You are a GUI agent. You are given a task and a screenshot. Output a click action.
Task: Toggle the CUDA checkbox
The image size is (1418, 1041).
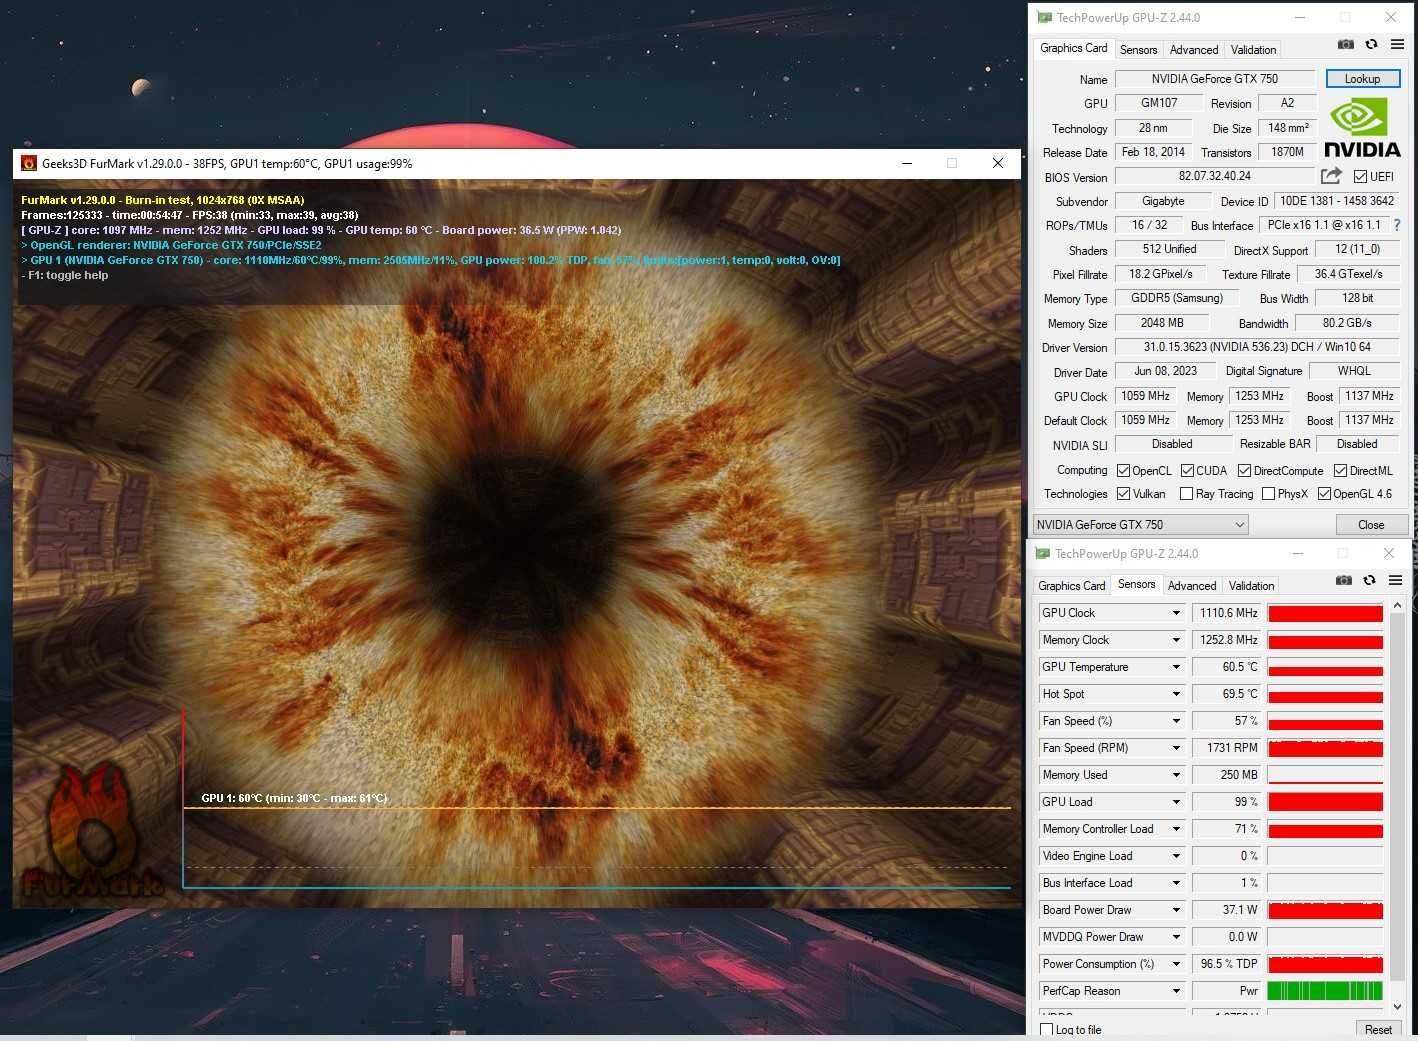click(x=1187, y=471)
